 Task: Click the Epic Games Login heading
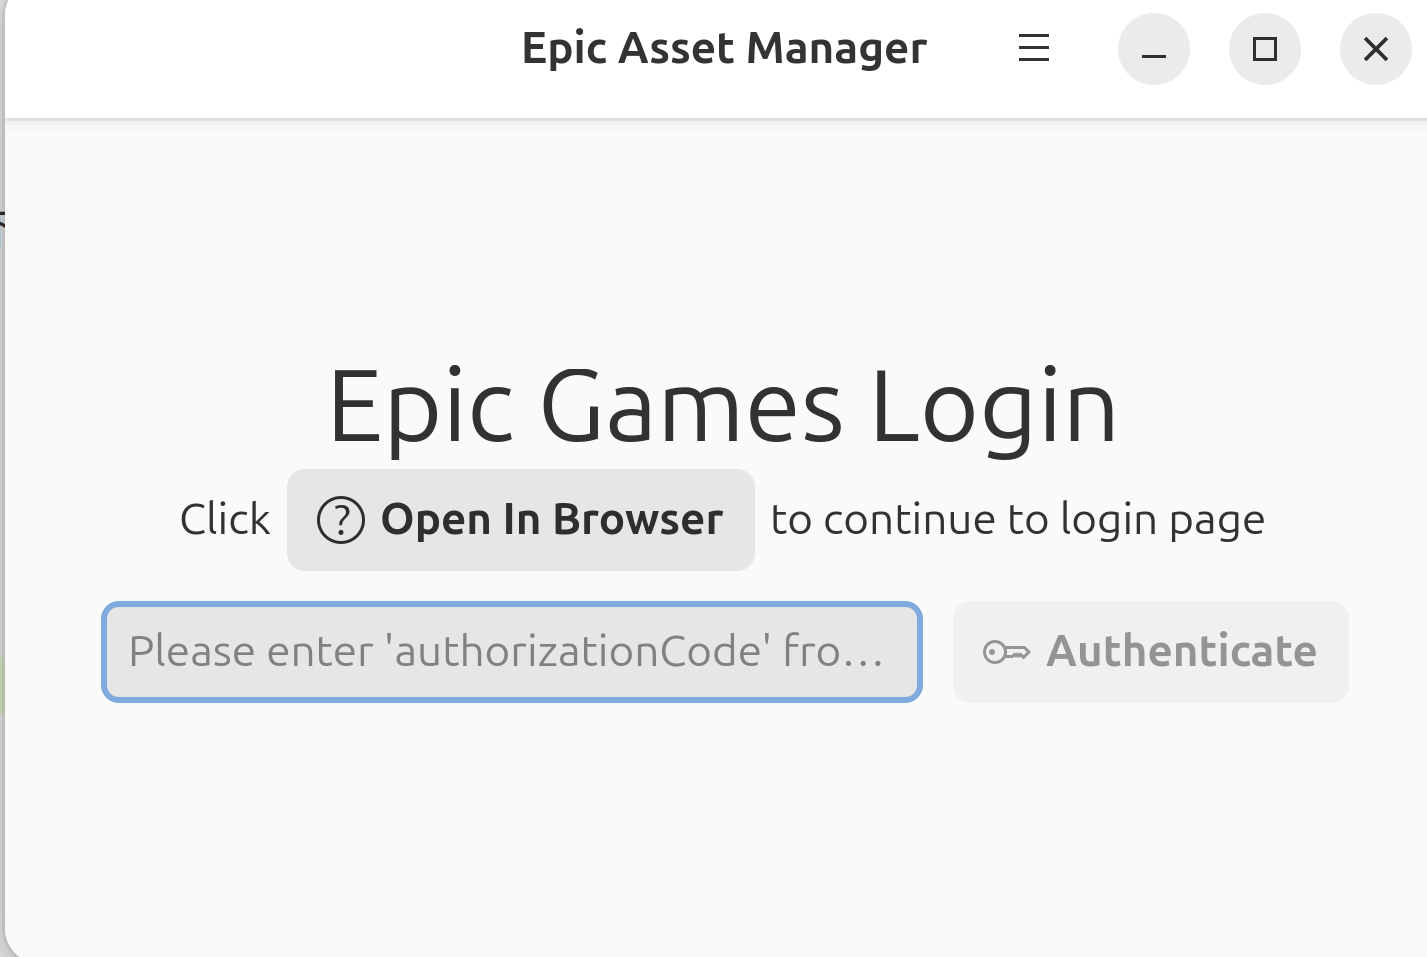coord(722,406)
